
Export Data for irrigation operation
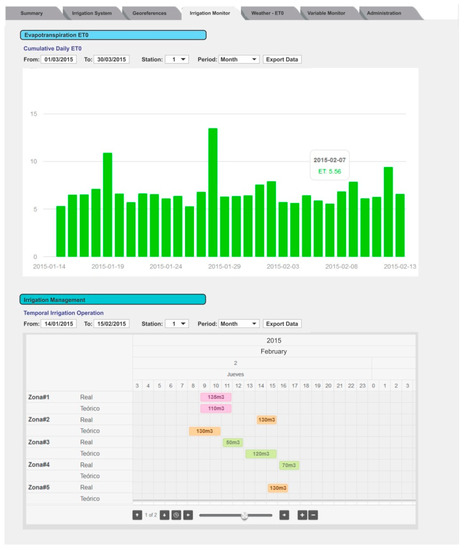pyautogui.click(x=282, y=323)
